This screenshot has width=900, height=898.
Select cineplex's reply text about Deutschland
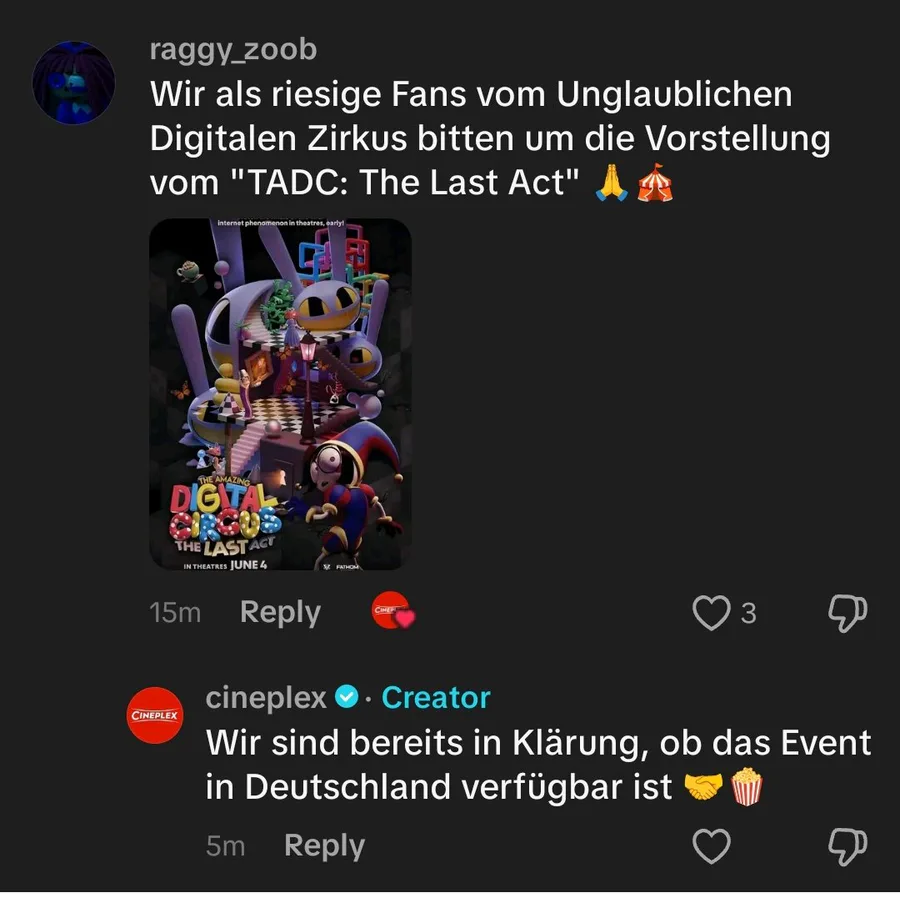click(x=538, y=764)
